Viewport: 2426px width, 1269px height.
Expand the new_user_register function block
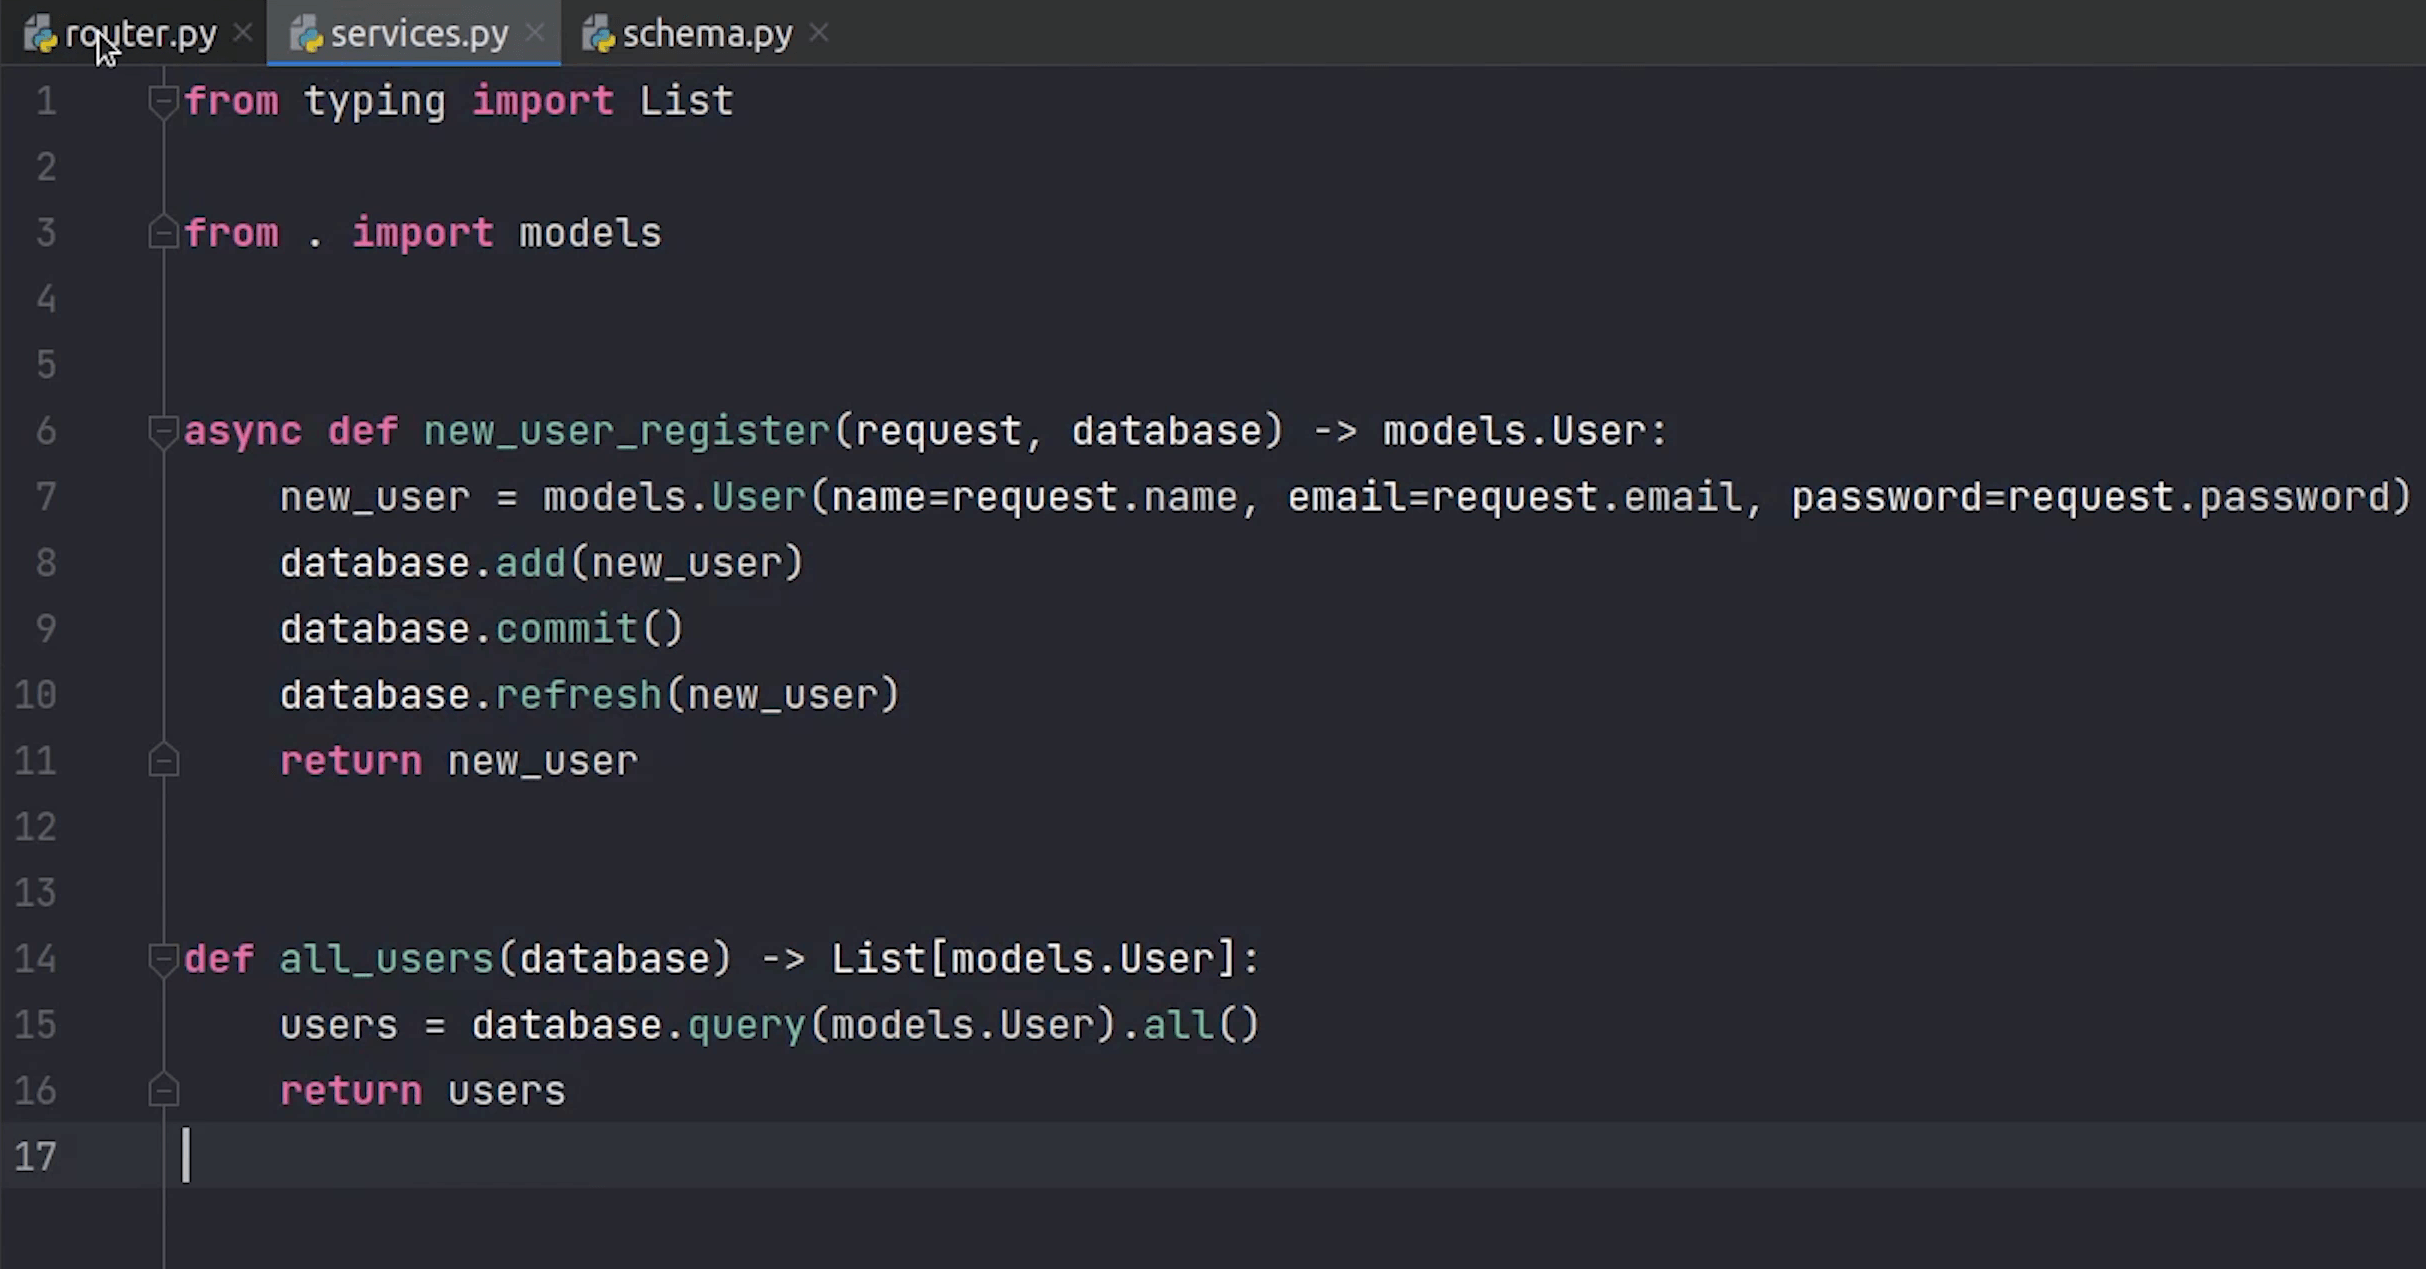(x=160, y=430)
